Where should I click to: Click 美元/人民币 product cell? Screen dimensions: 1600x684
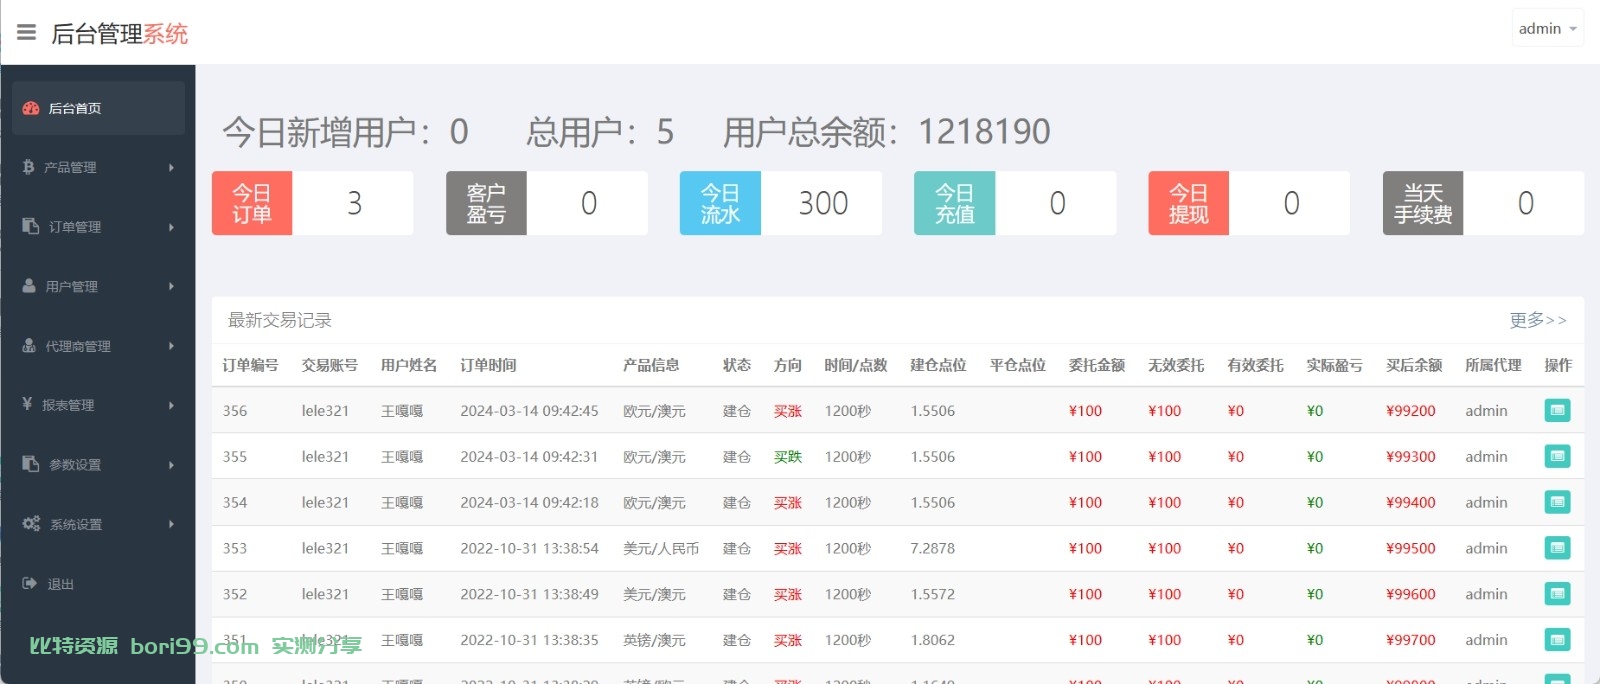coord(661,549)
